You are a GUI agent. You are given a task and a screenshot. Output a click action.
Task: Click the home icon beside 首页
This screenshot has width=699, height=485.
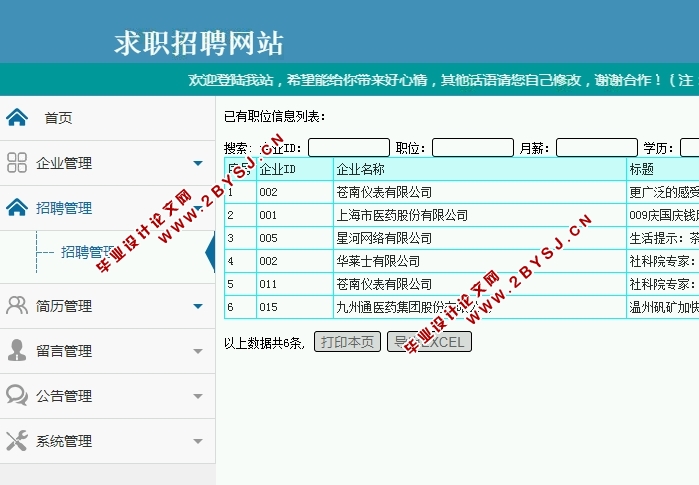point(17,118)
